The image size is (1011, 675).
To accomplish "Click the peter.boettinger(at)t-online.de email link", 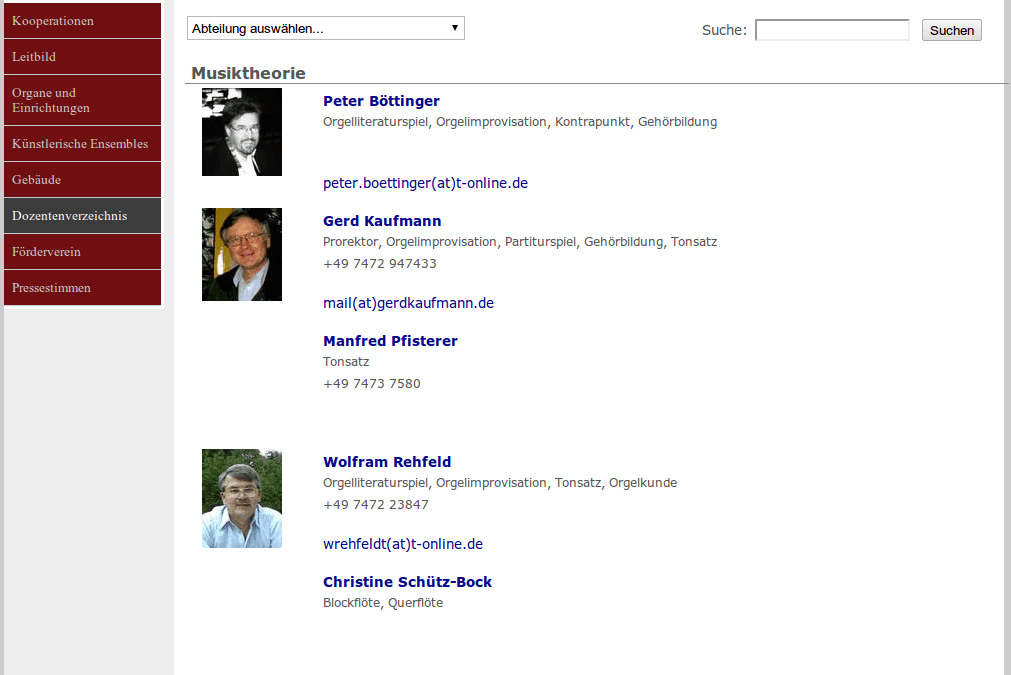I will pos(425,183).
